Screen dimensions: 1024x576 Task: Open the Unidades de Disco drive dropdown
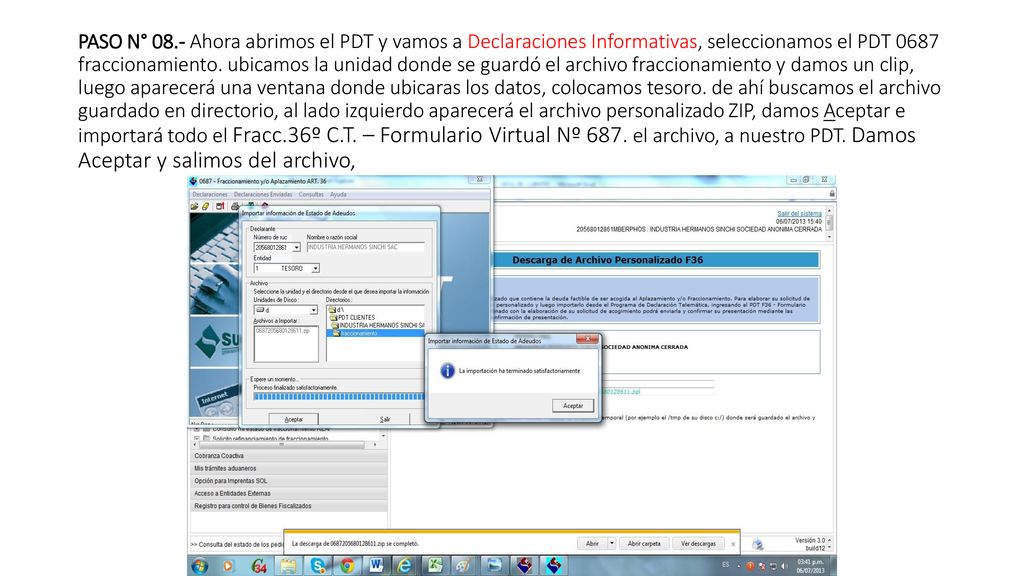(x=313, y=310)
